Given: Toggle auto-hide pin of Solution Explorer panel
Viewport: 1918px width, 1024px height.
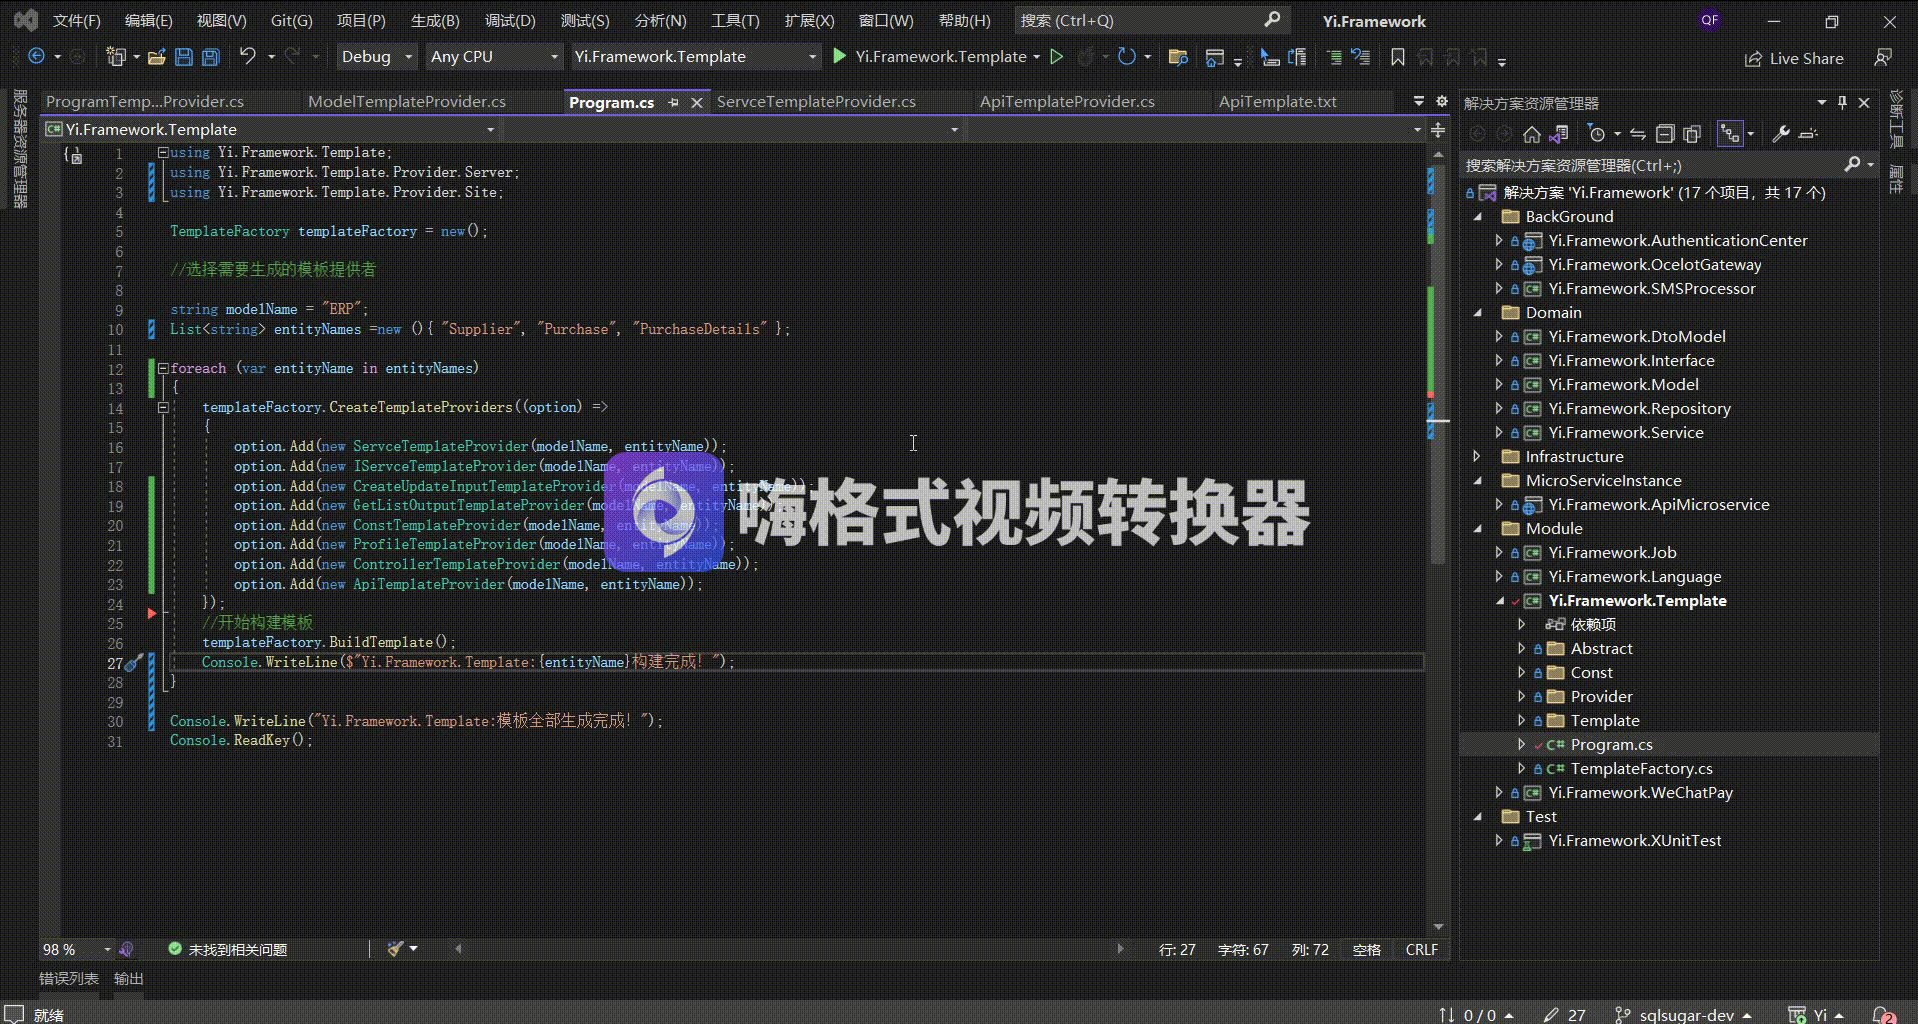Looking at the screenshot, I should [x=1842, y=102].
